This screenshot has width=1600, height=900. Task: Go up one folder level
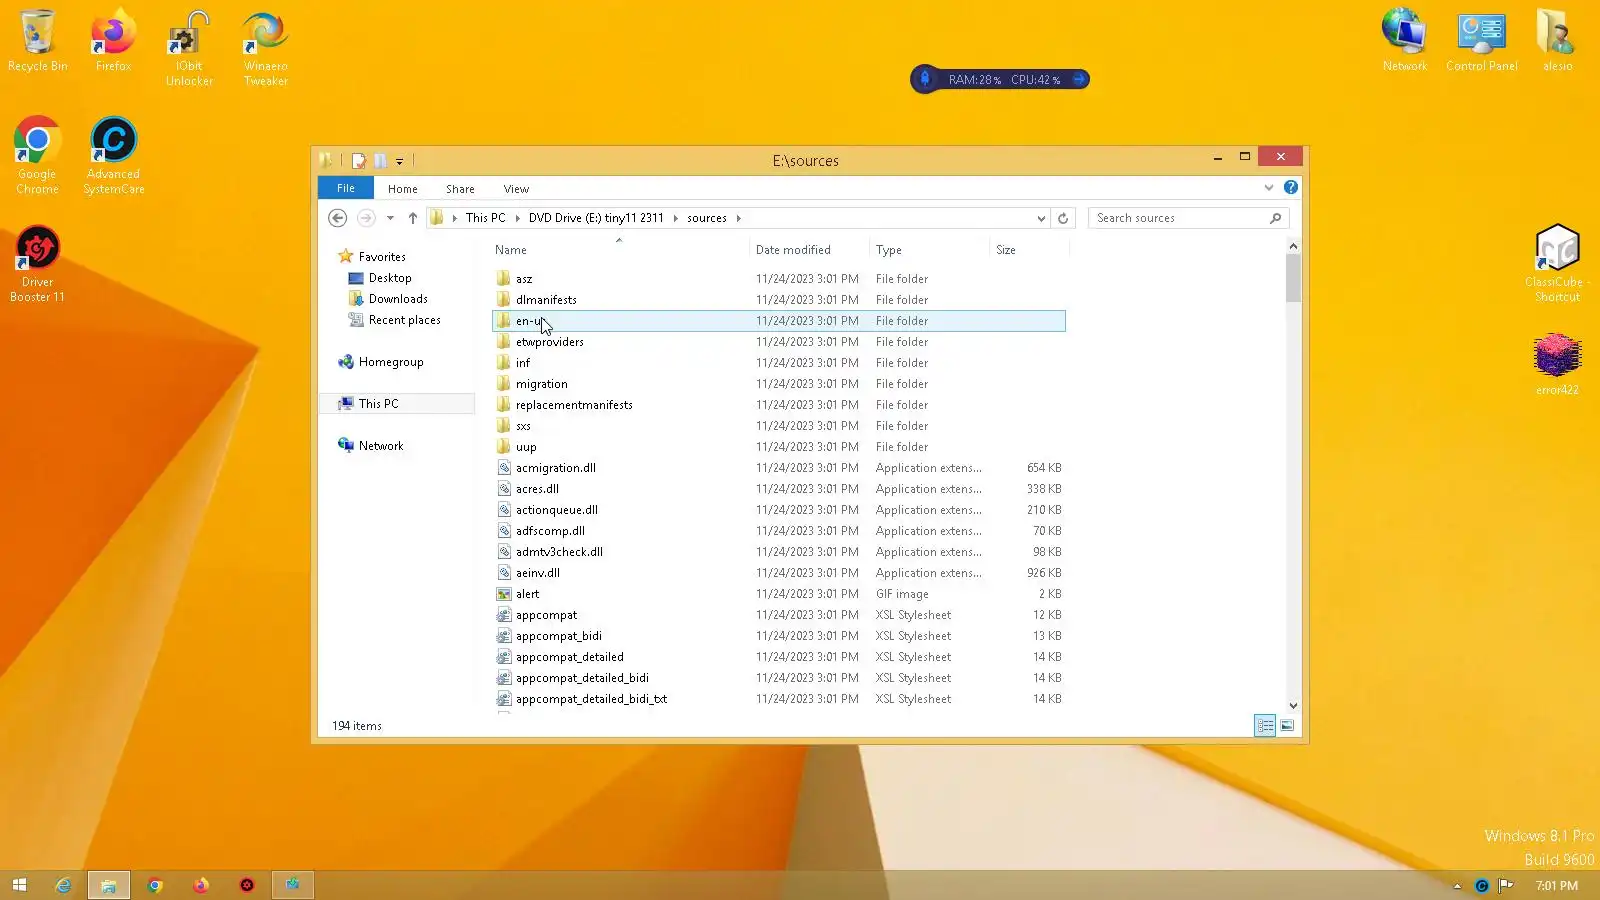[412, 218]
